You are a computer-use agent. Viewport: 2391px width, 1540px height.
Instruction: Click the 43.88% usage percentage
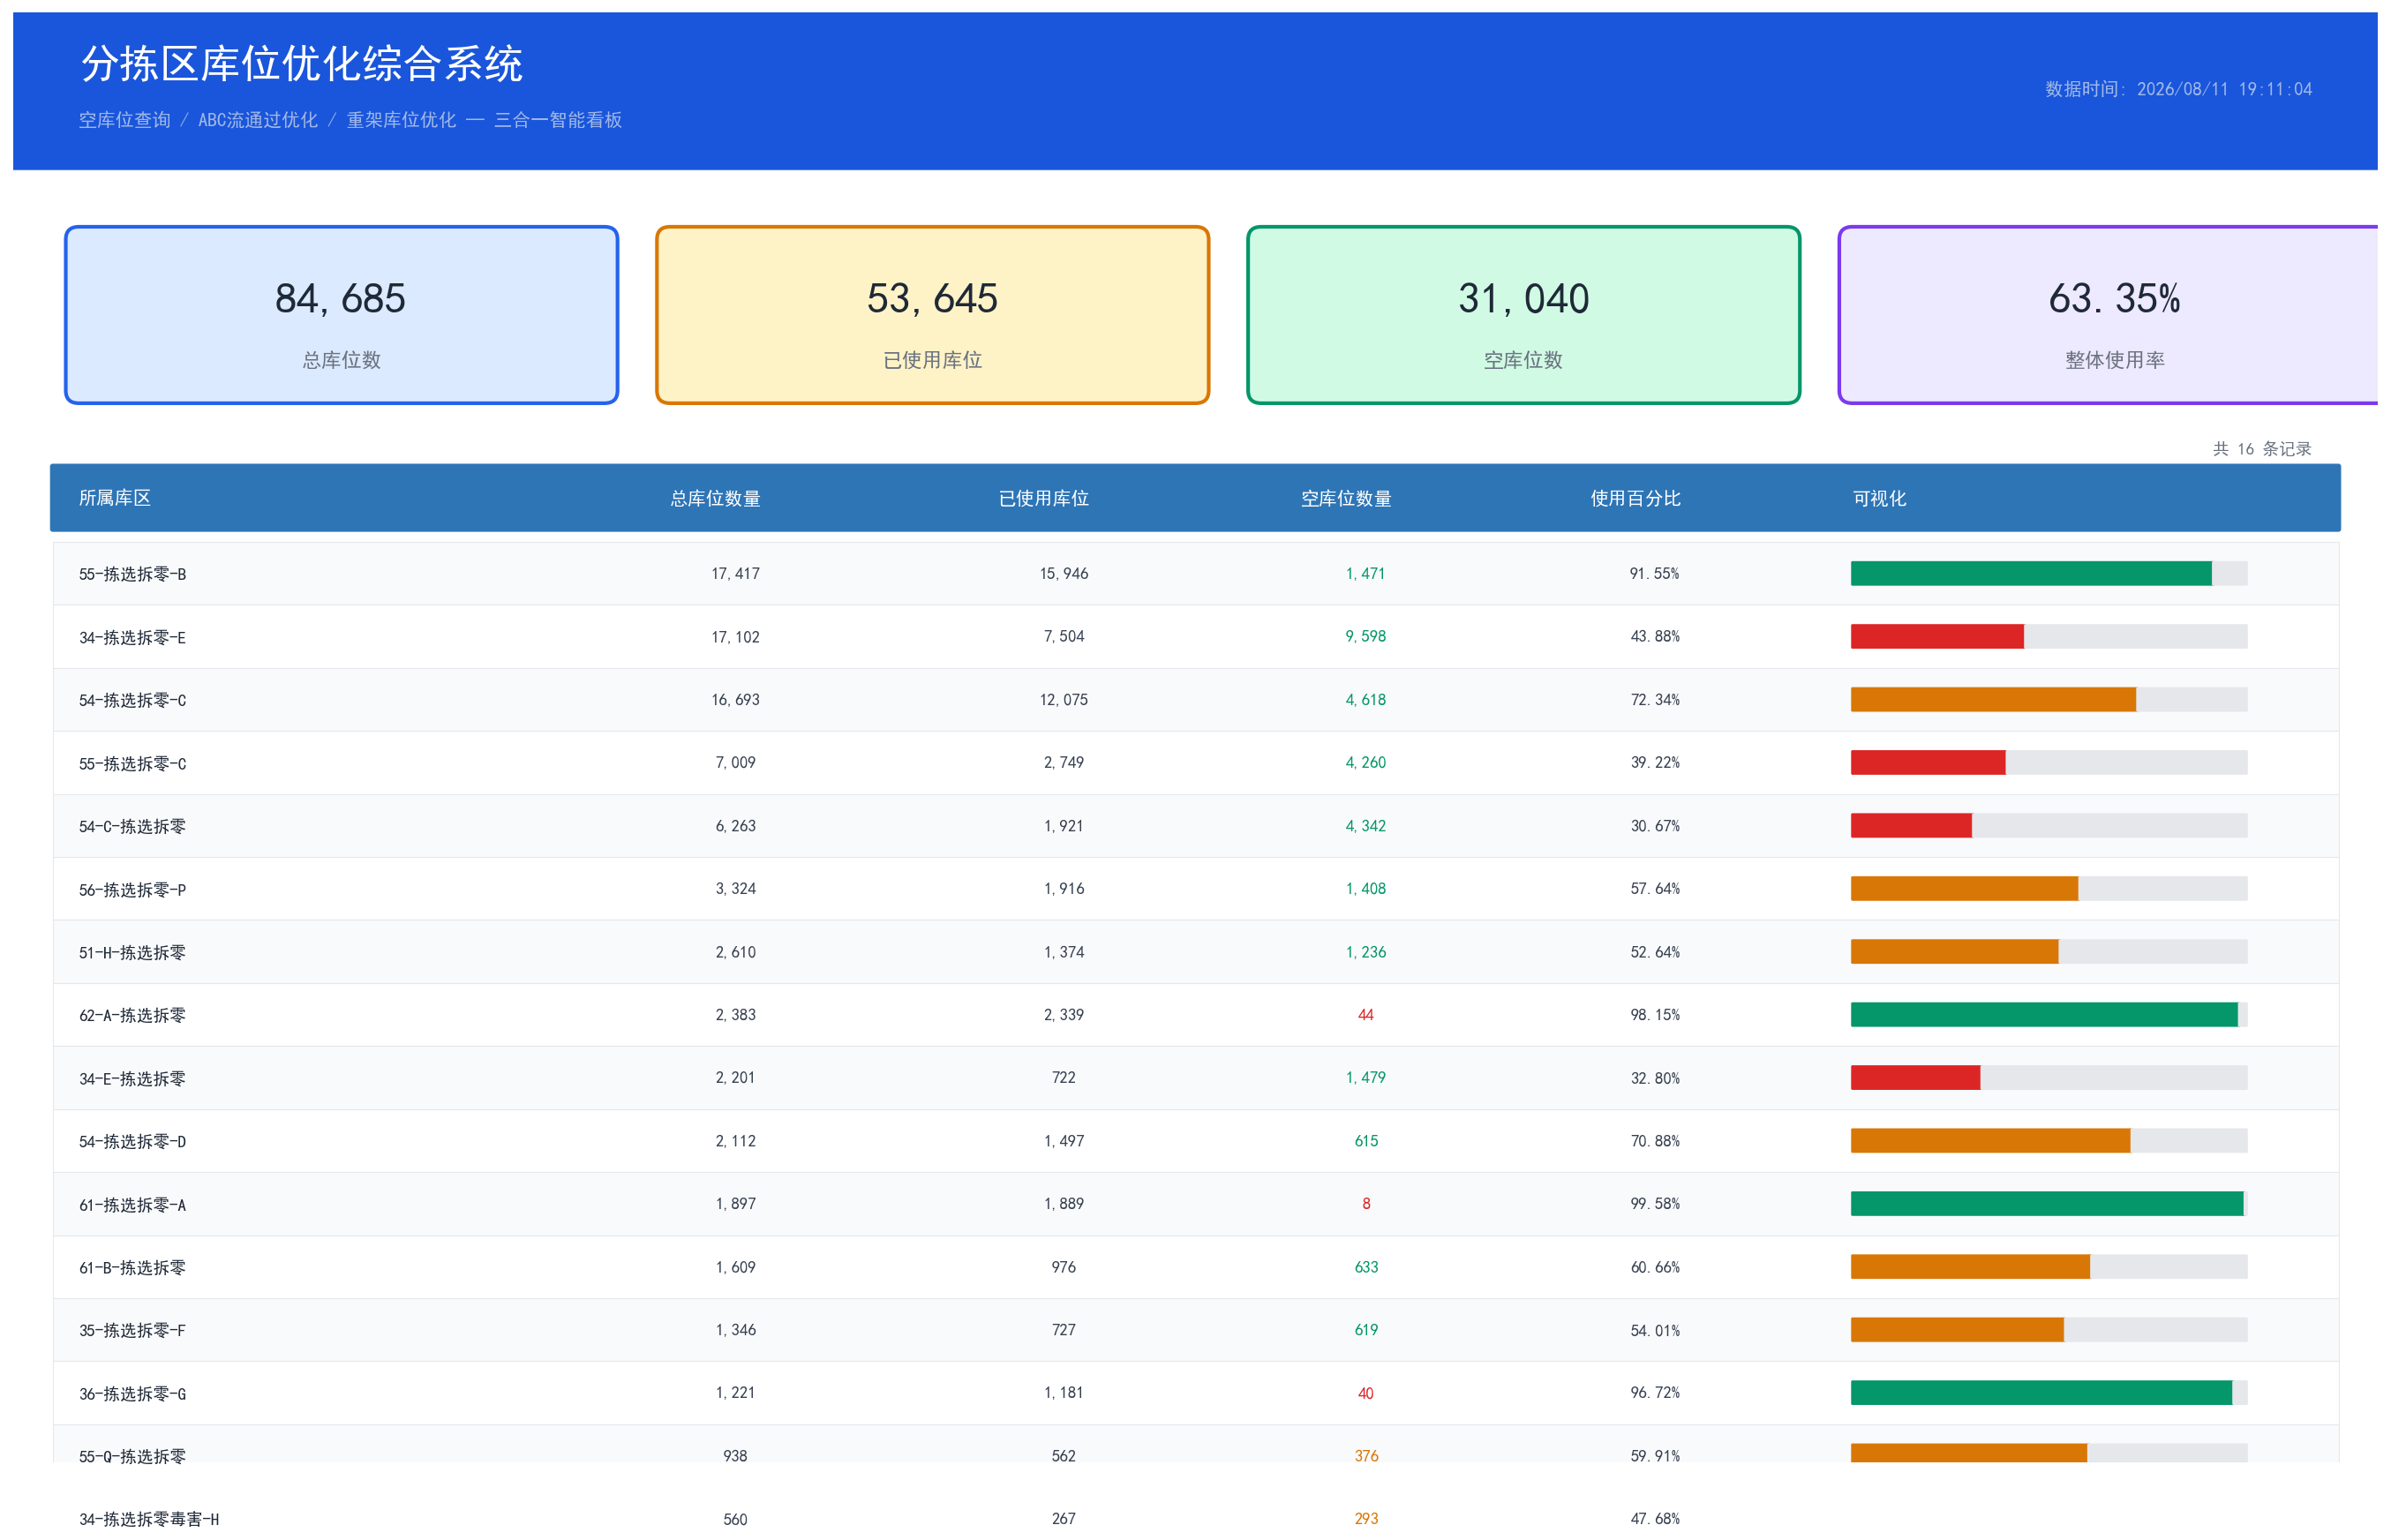click(x=1654, y=636)
